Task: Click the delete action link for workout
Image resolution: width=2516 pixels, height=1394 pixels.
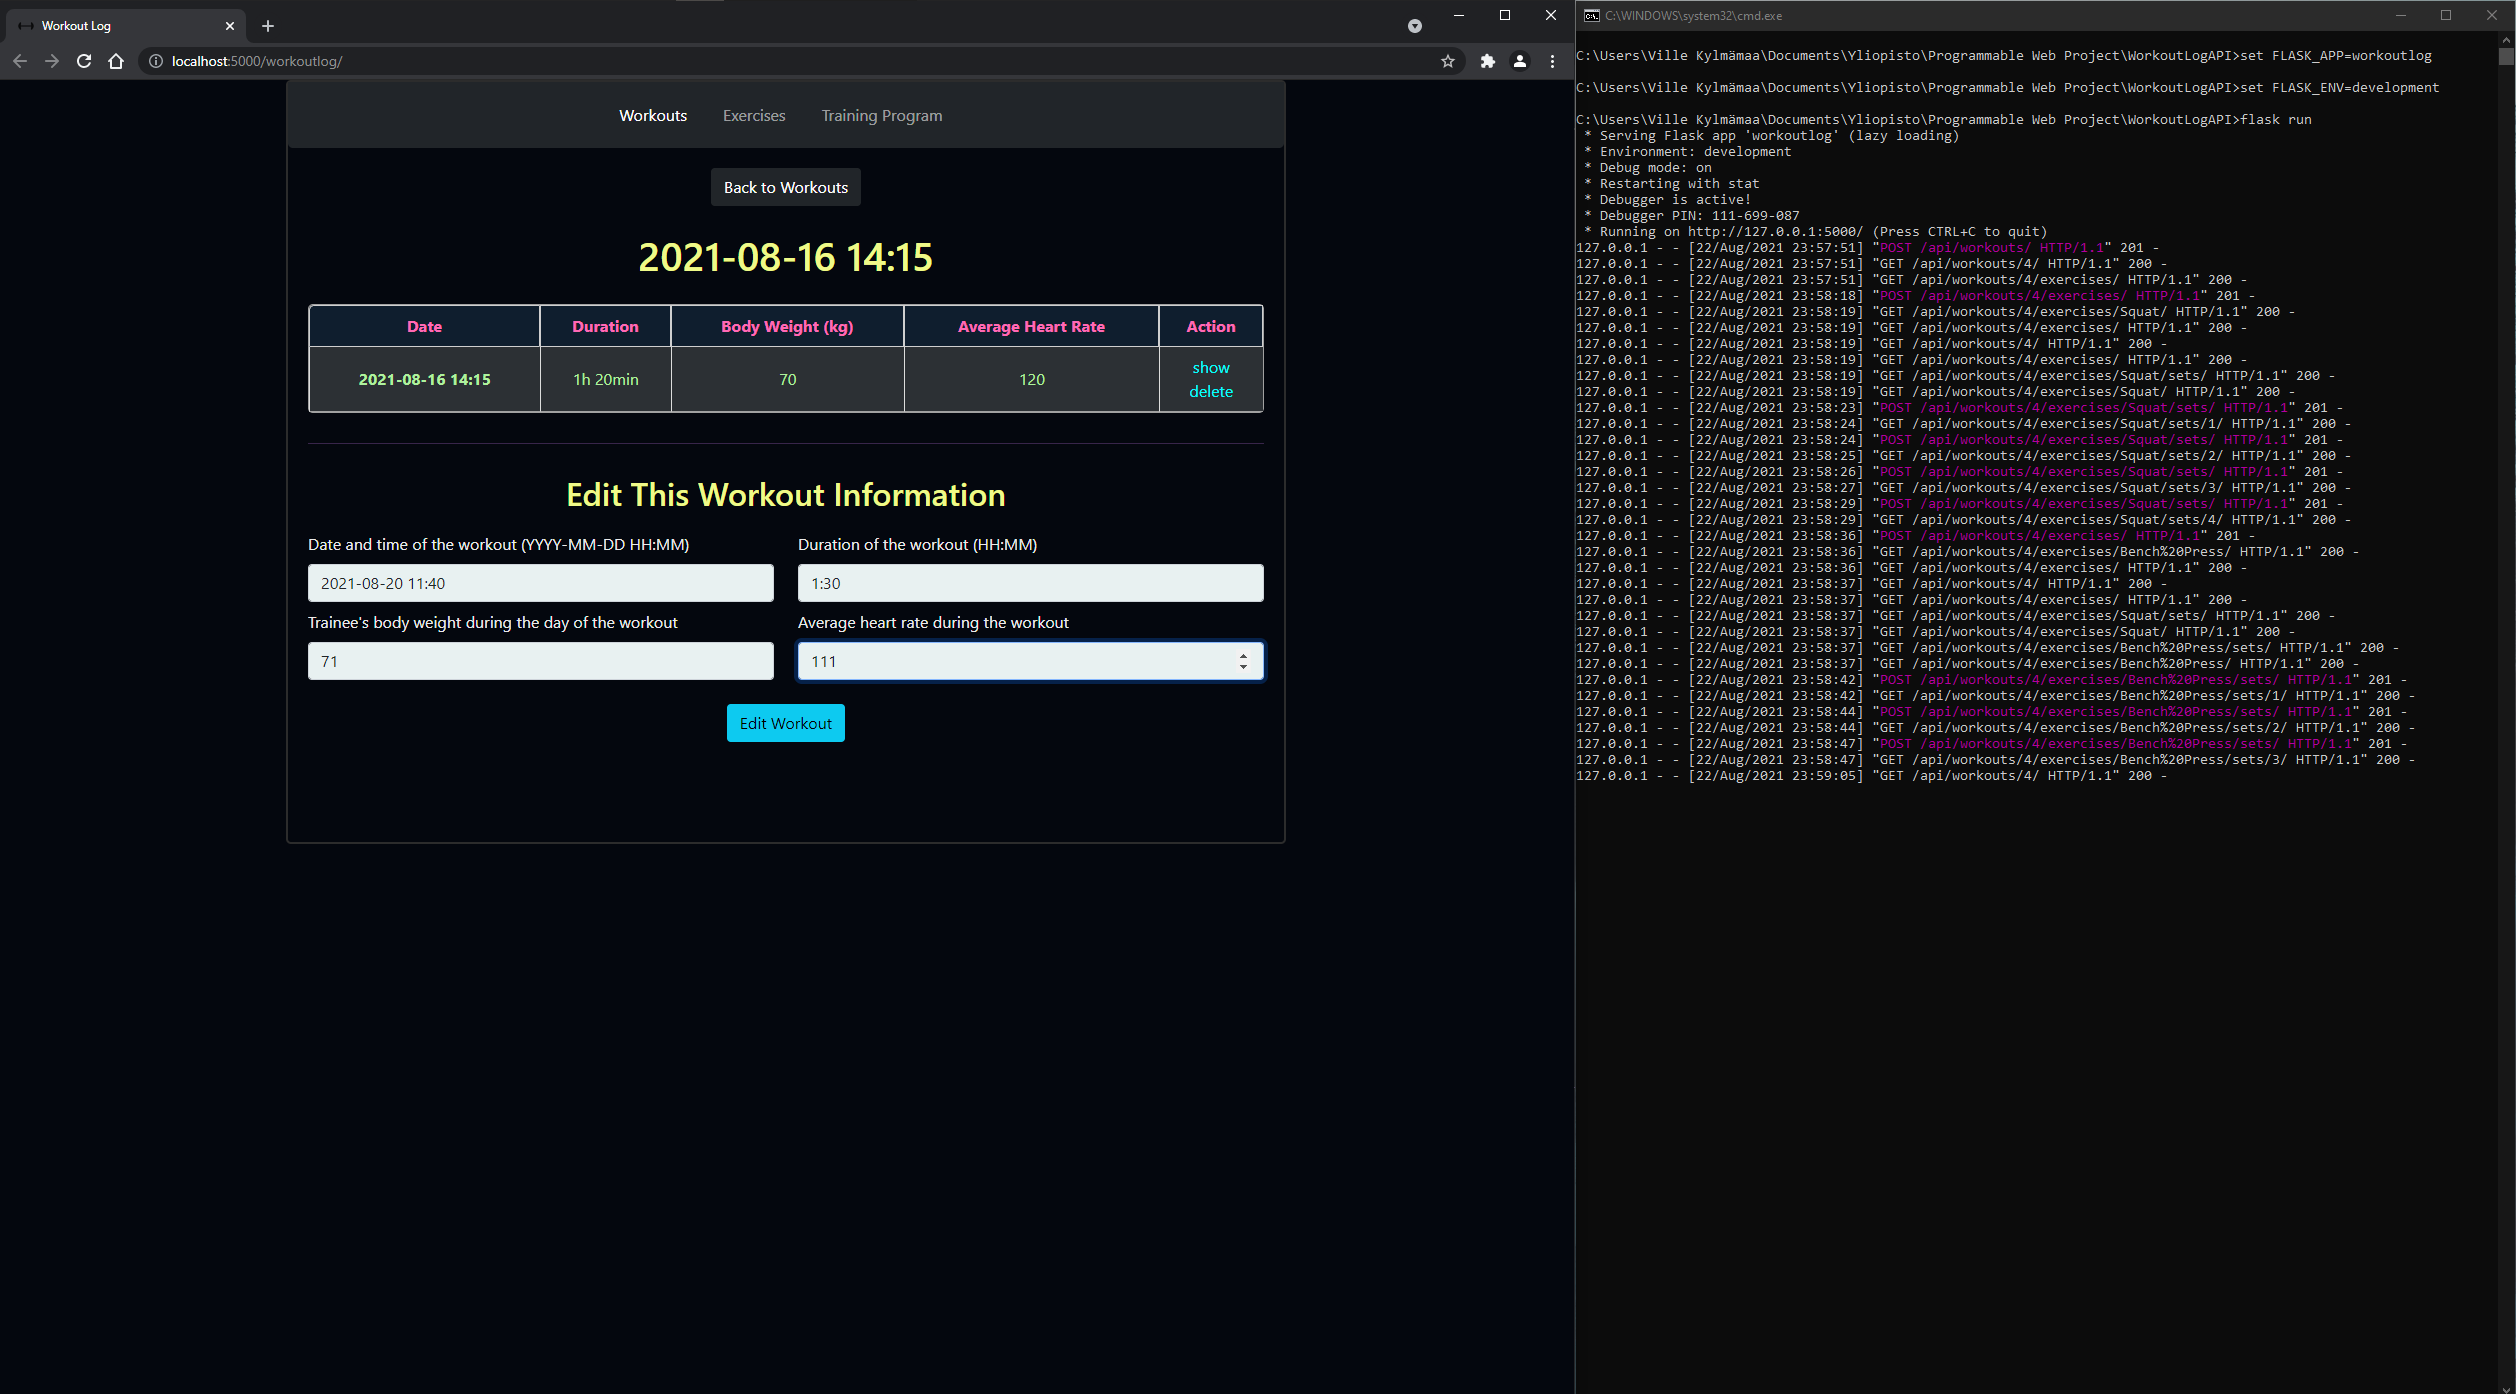Action: click(1210, 391)
